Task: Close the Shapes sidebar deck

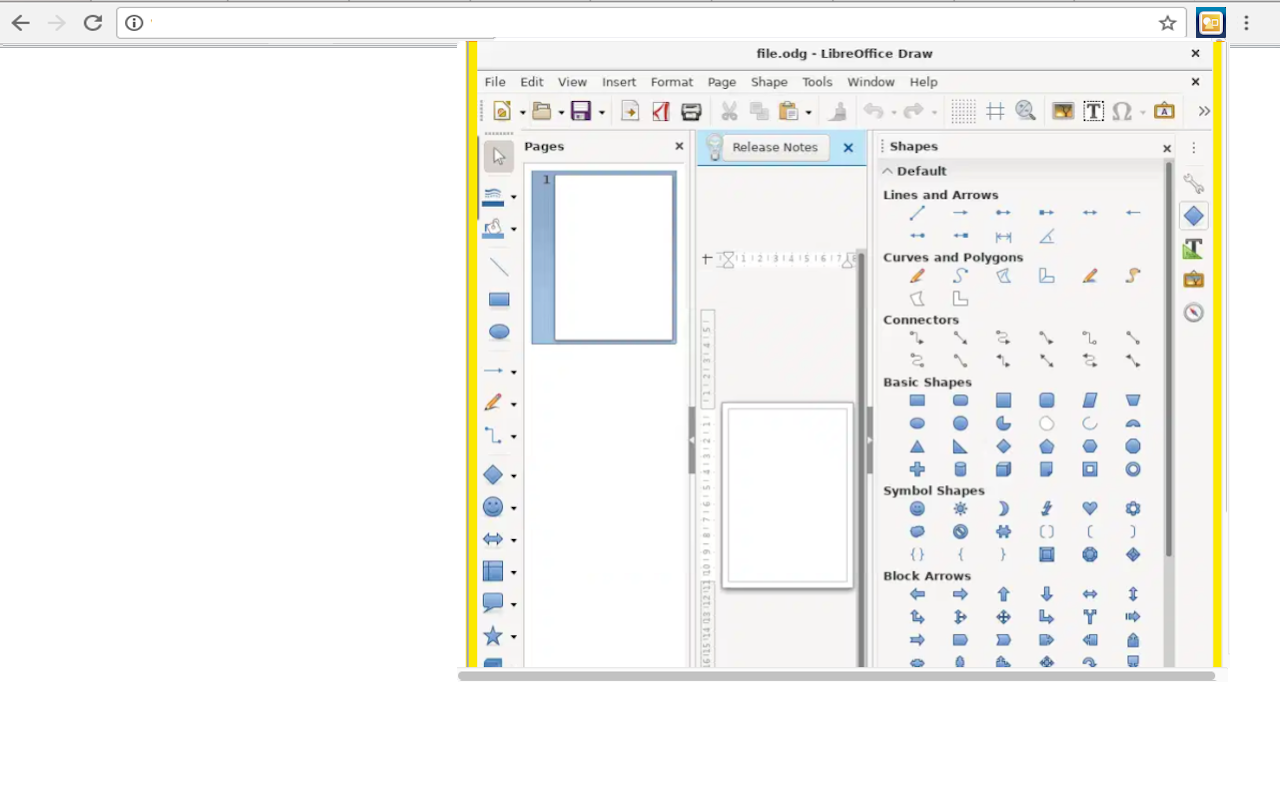Action: click(1166, 148)
